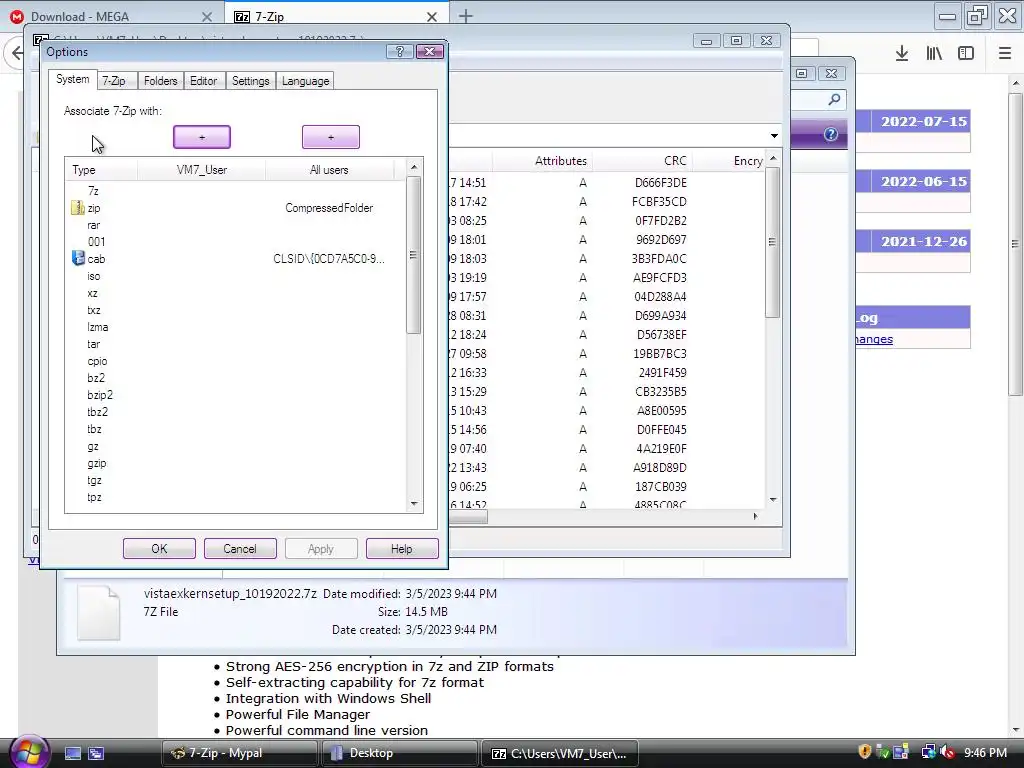Switch to the Download - MEGA browser tab

(111, 16)
